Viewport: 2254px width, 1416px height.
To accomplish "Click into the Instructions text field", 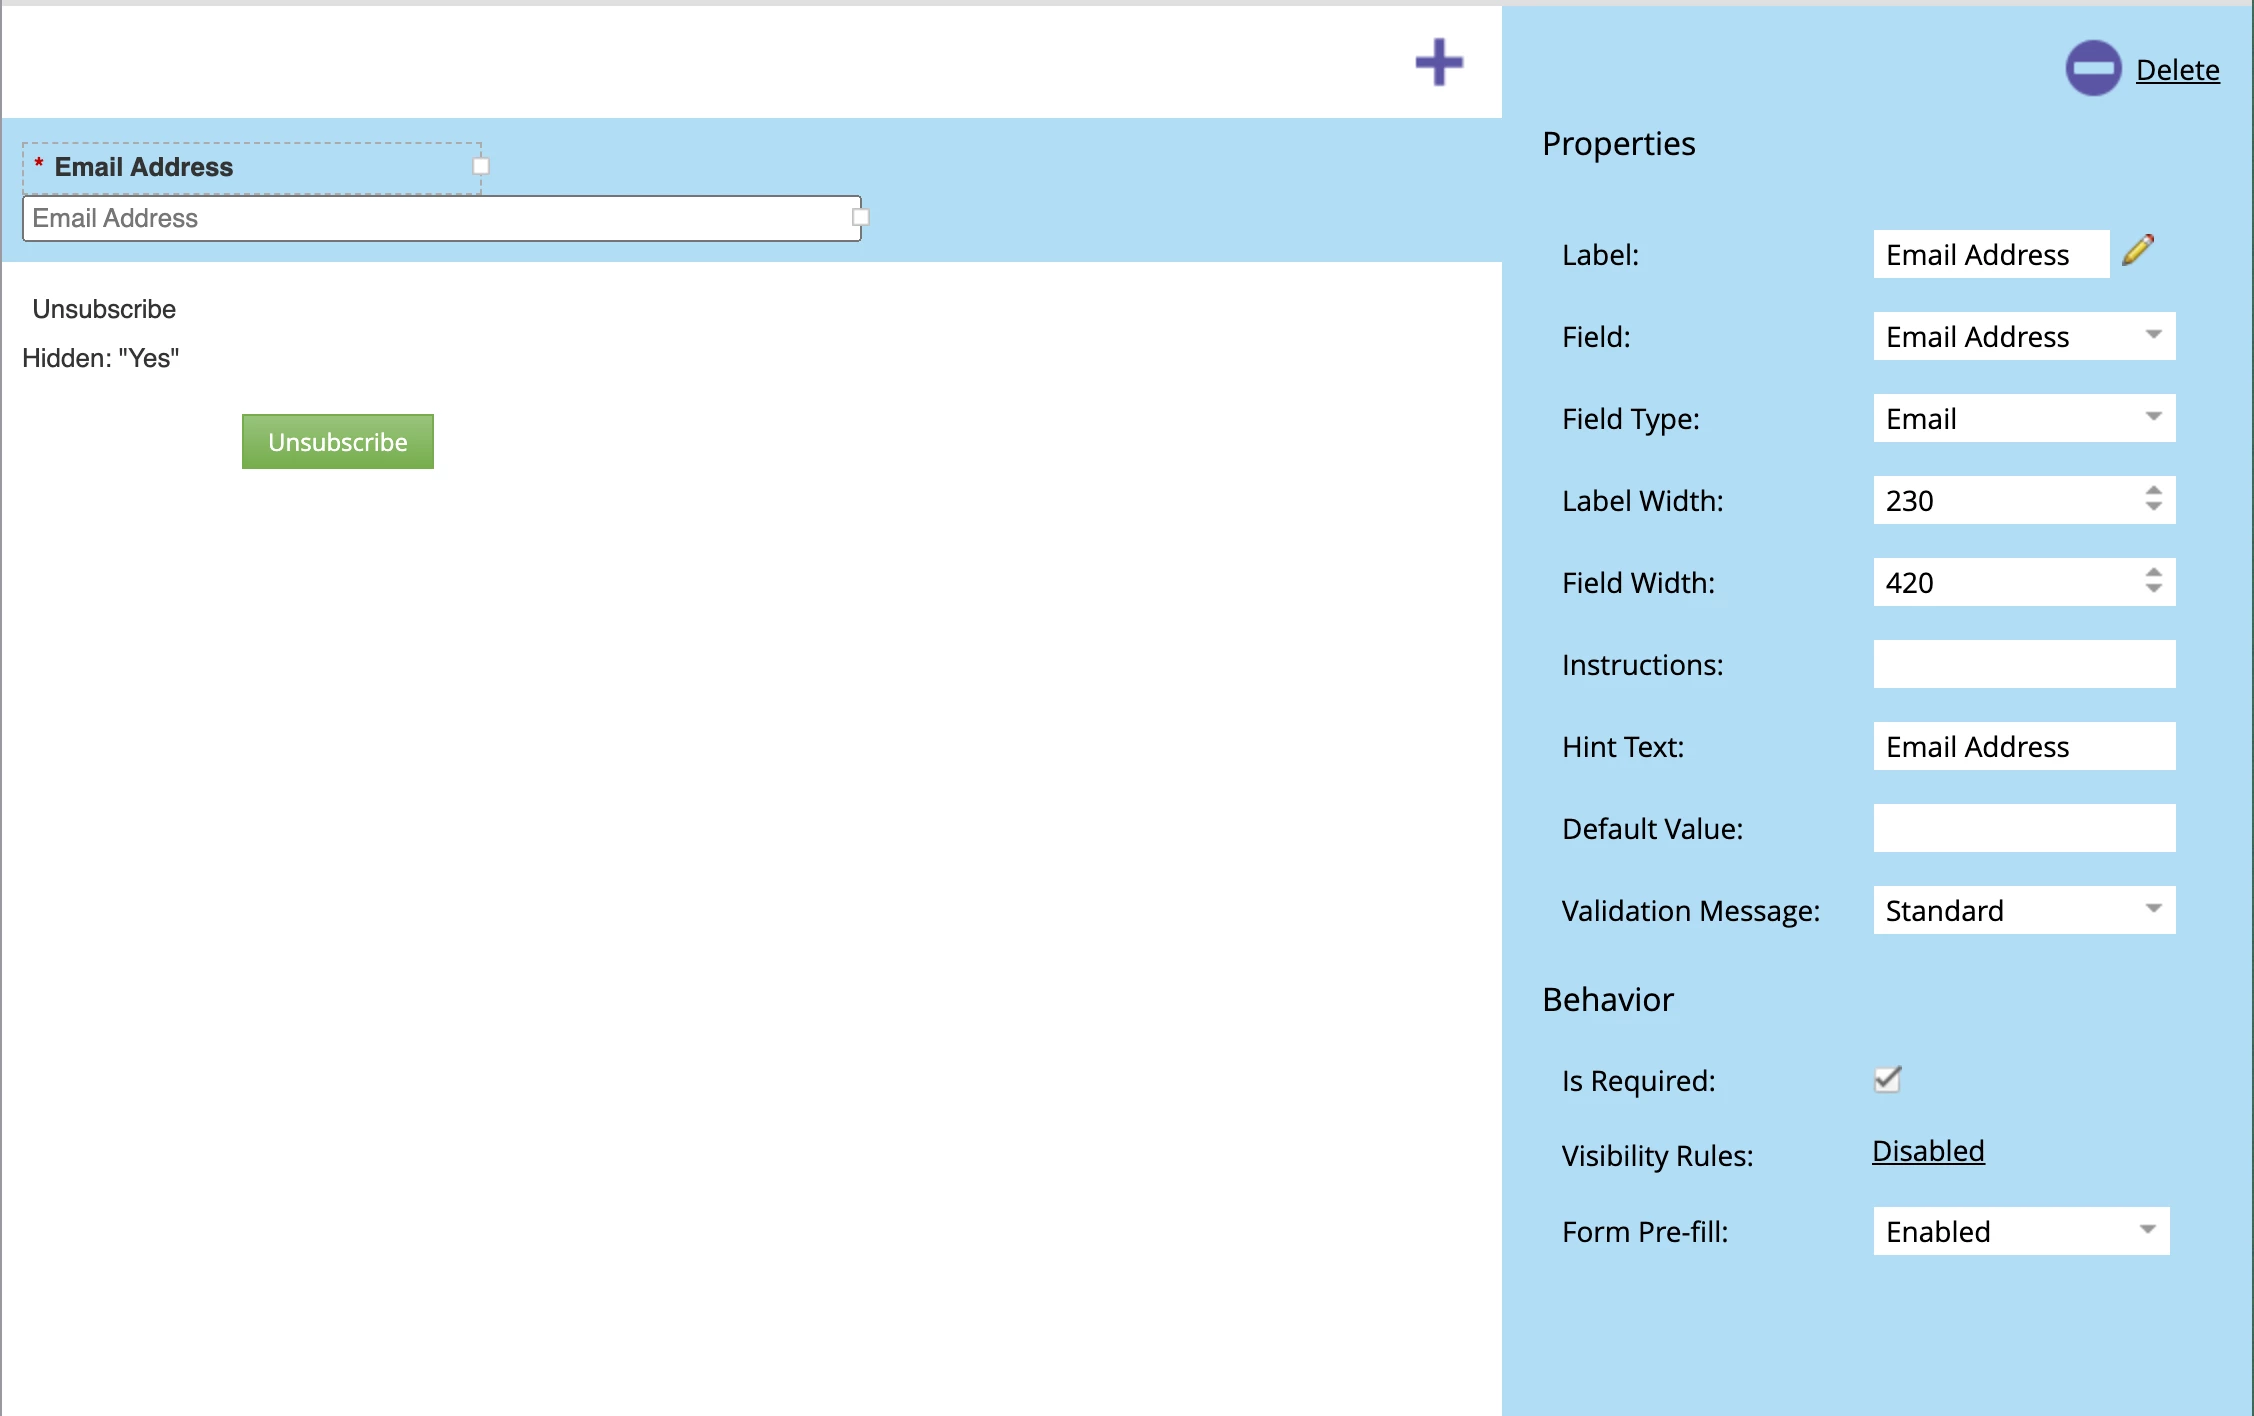I will coord(2023,664).
